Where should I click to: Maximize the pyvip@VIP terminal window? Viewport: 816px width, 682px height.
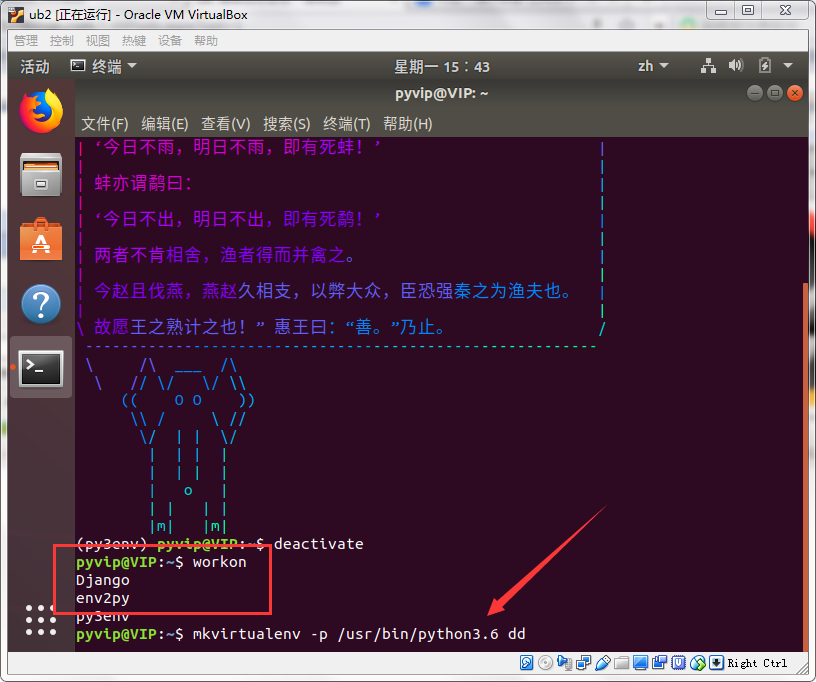tap(775, 93)
